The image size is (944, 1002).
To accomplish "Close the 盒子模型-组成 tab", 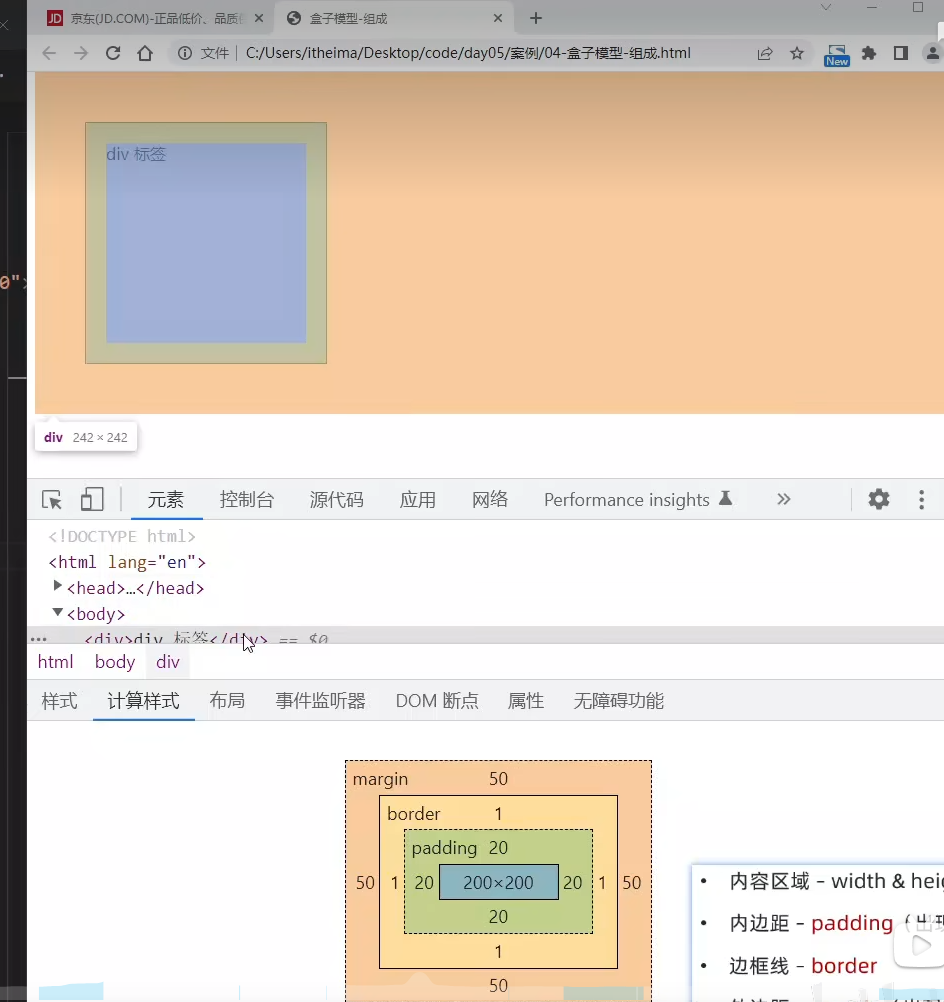I will pos(498,19).
